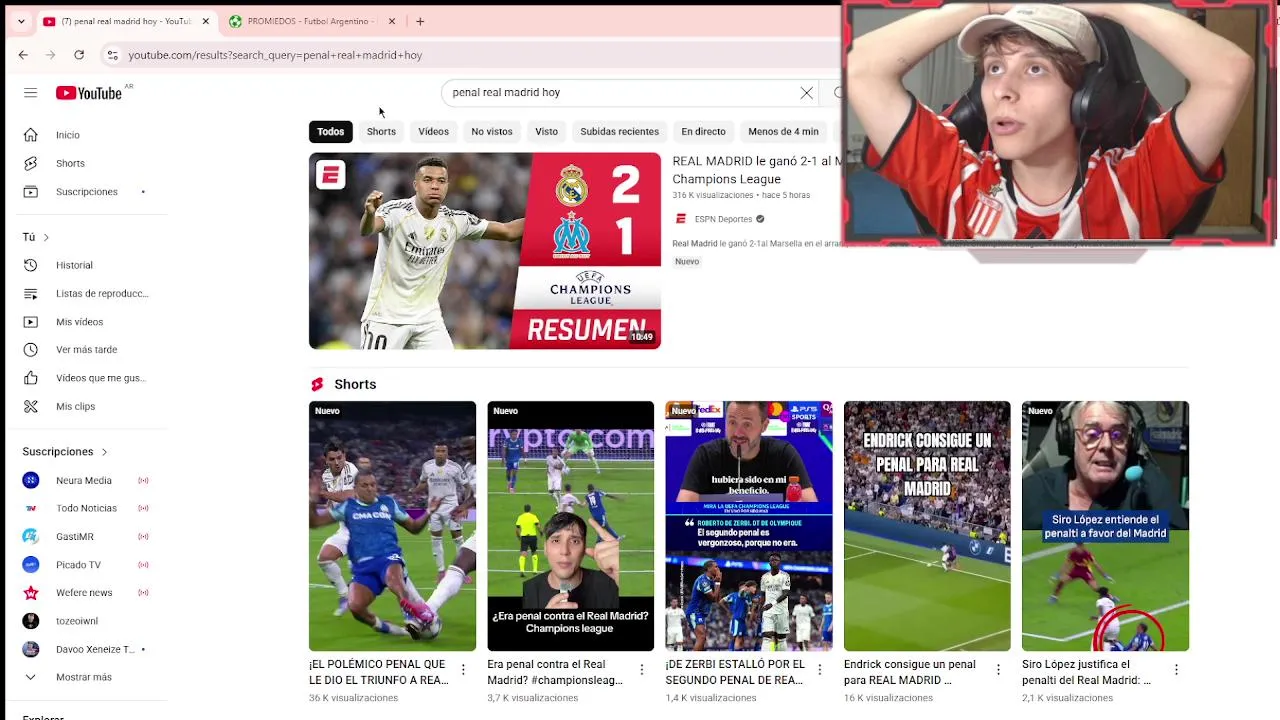
Task: Open the tab search dropdown arrow
Action: (21, 21)
